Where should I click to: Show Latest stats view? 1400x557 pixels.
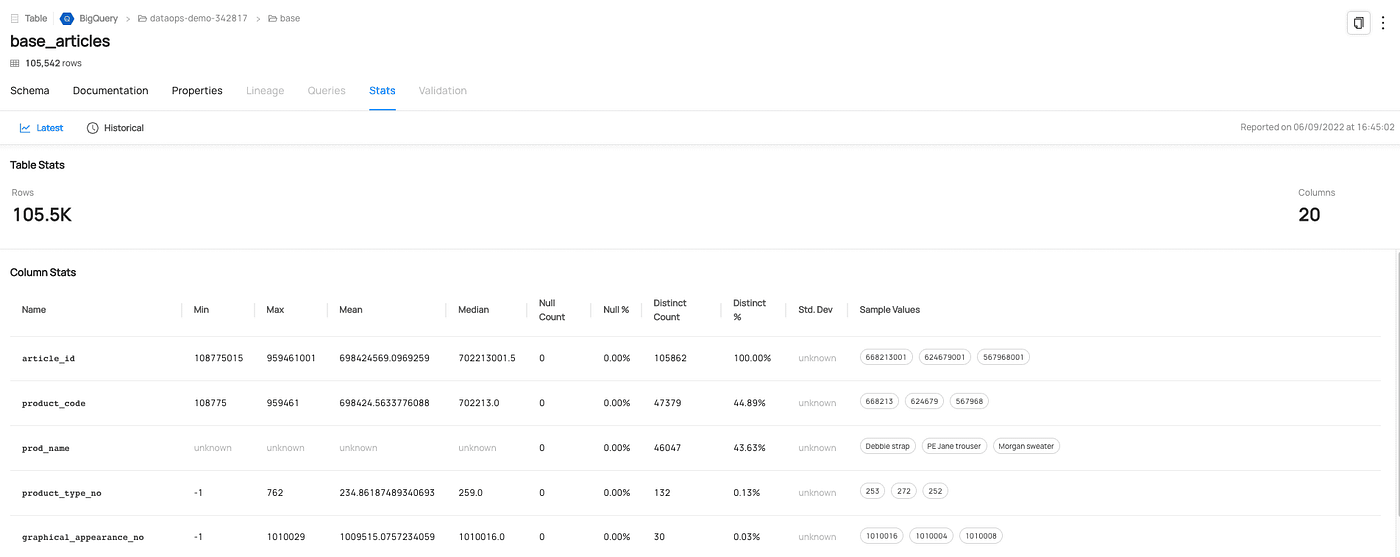point(41,128)
